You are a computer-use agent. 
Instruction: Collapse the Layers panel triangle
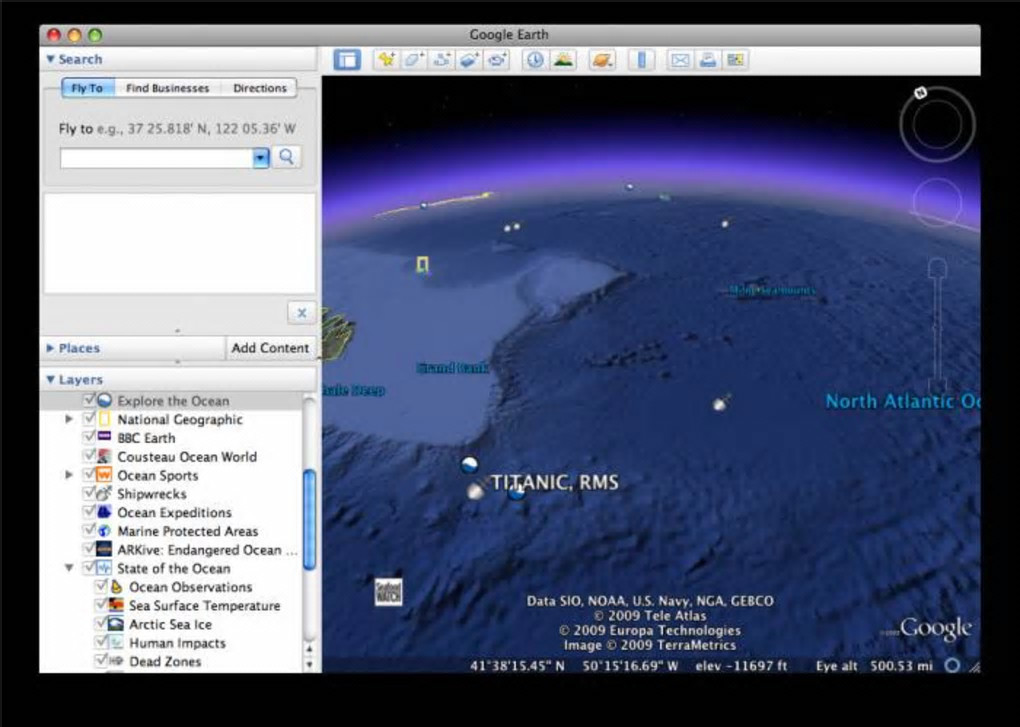pos(50,379)
